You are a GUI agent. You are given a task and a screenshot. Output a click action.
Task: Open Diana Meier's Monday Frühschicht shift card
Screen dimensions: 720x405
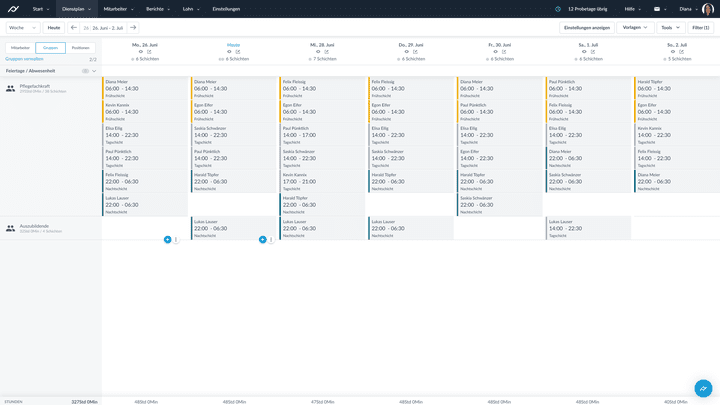pyautogui.click(x=145, y=87)
